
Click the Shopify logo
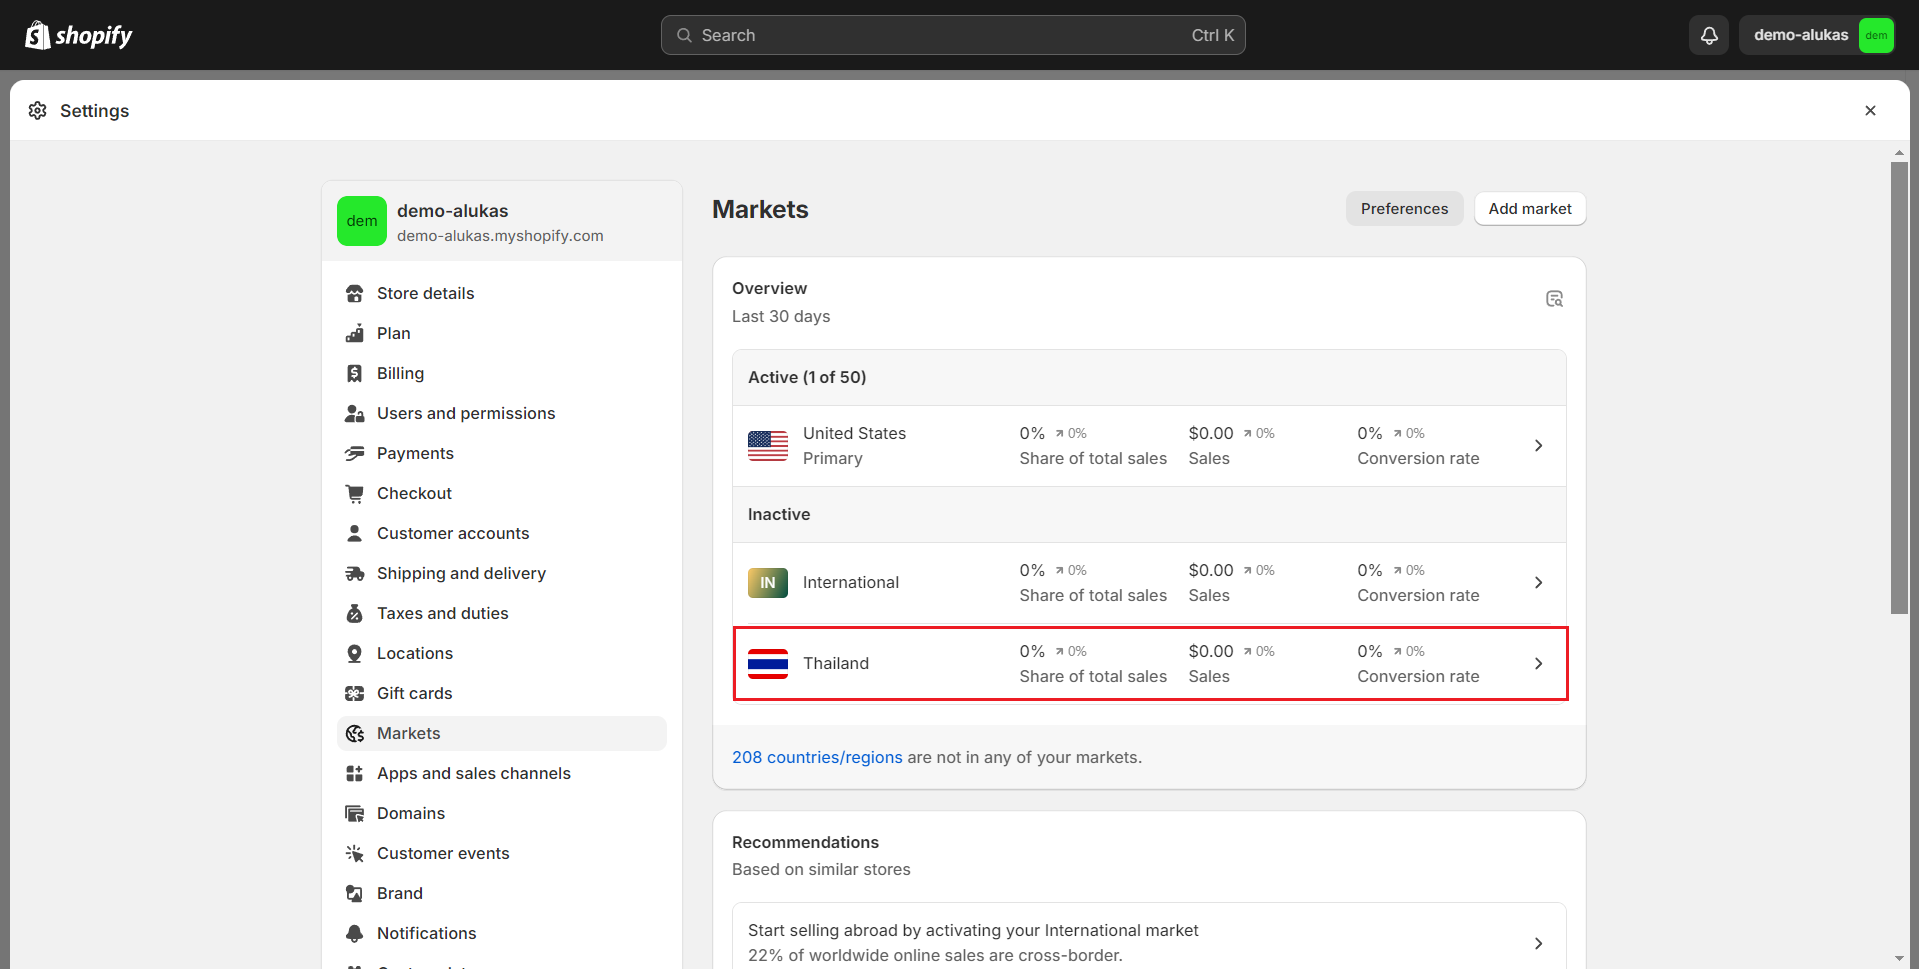click(79, 35)
